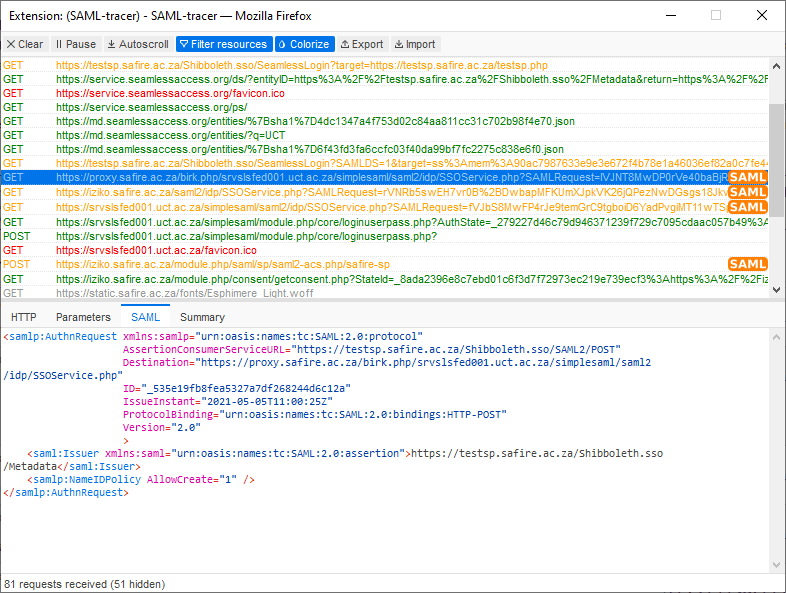786x593 pixels.
Task: Select the service.seamlessaccess.org/favicon.ico request
Action: 384,93
